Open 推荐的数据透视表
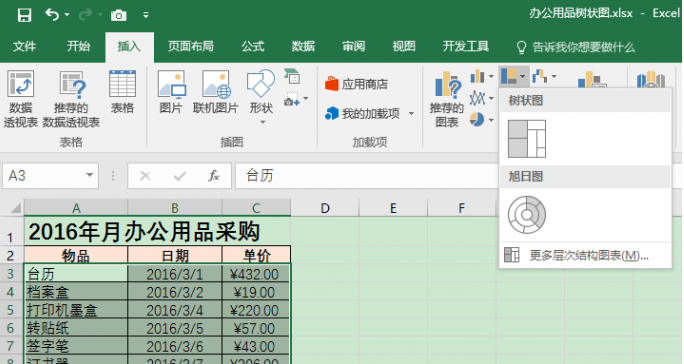Image resolution: width=684 pixels, height=364 pixels. 71,99
